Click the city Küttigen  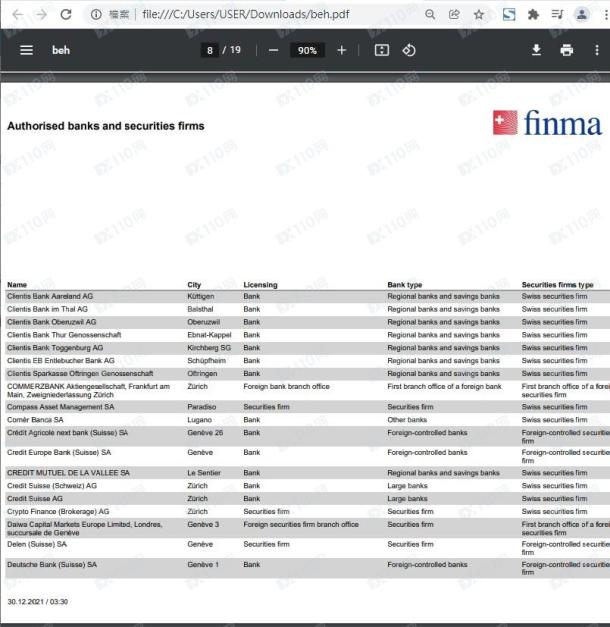tap(201, 296)
